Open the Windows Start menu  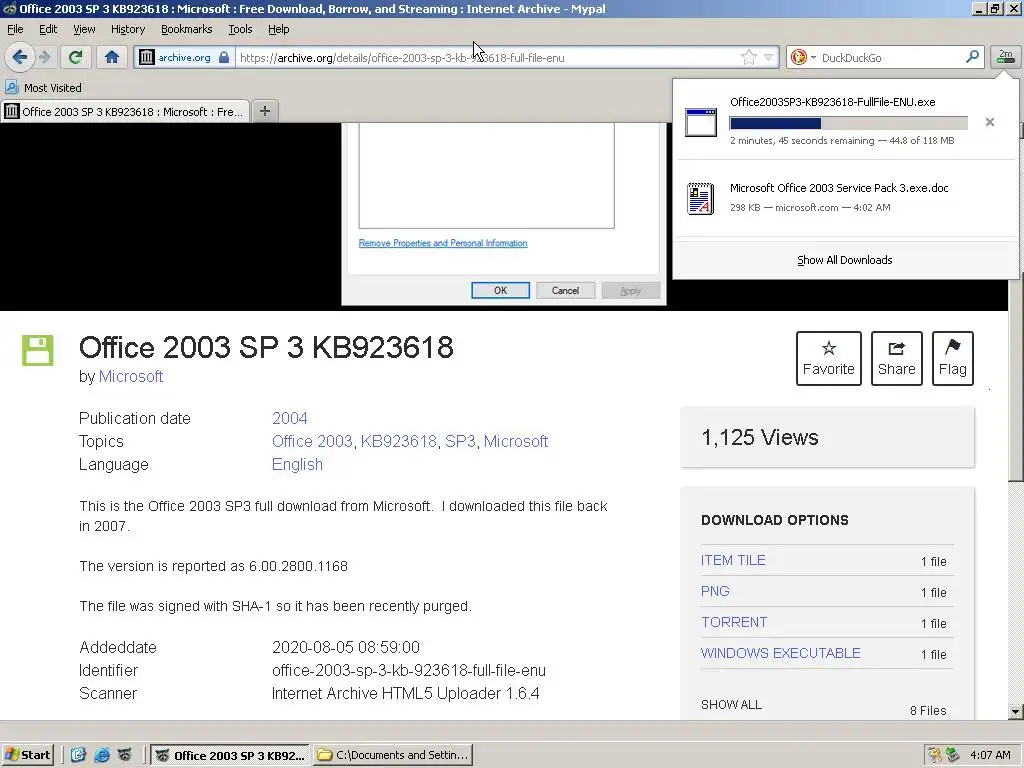pos(27,755)
